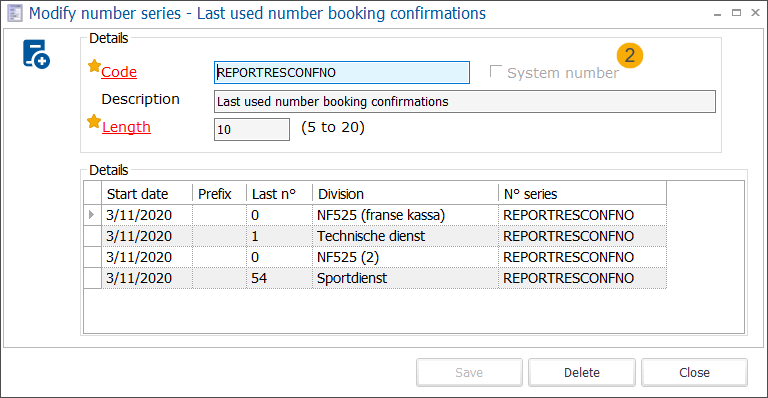Viewport: 768px width, 398px height.
Task: Click N° series cell of Sportdienst row
Action: coord(582,278)
